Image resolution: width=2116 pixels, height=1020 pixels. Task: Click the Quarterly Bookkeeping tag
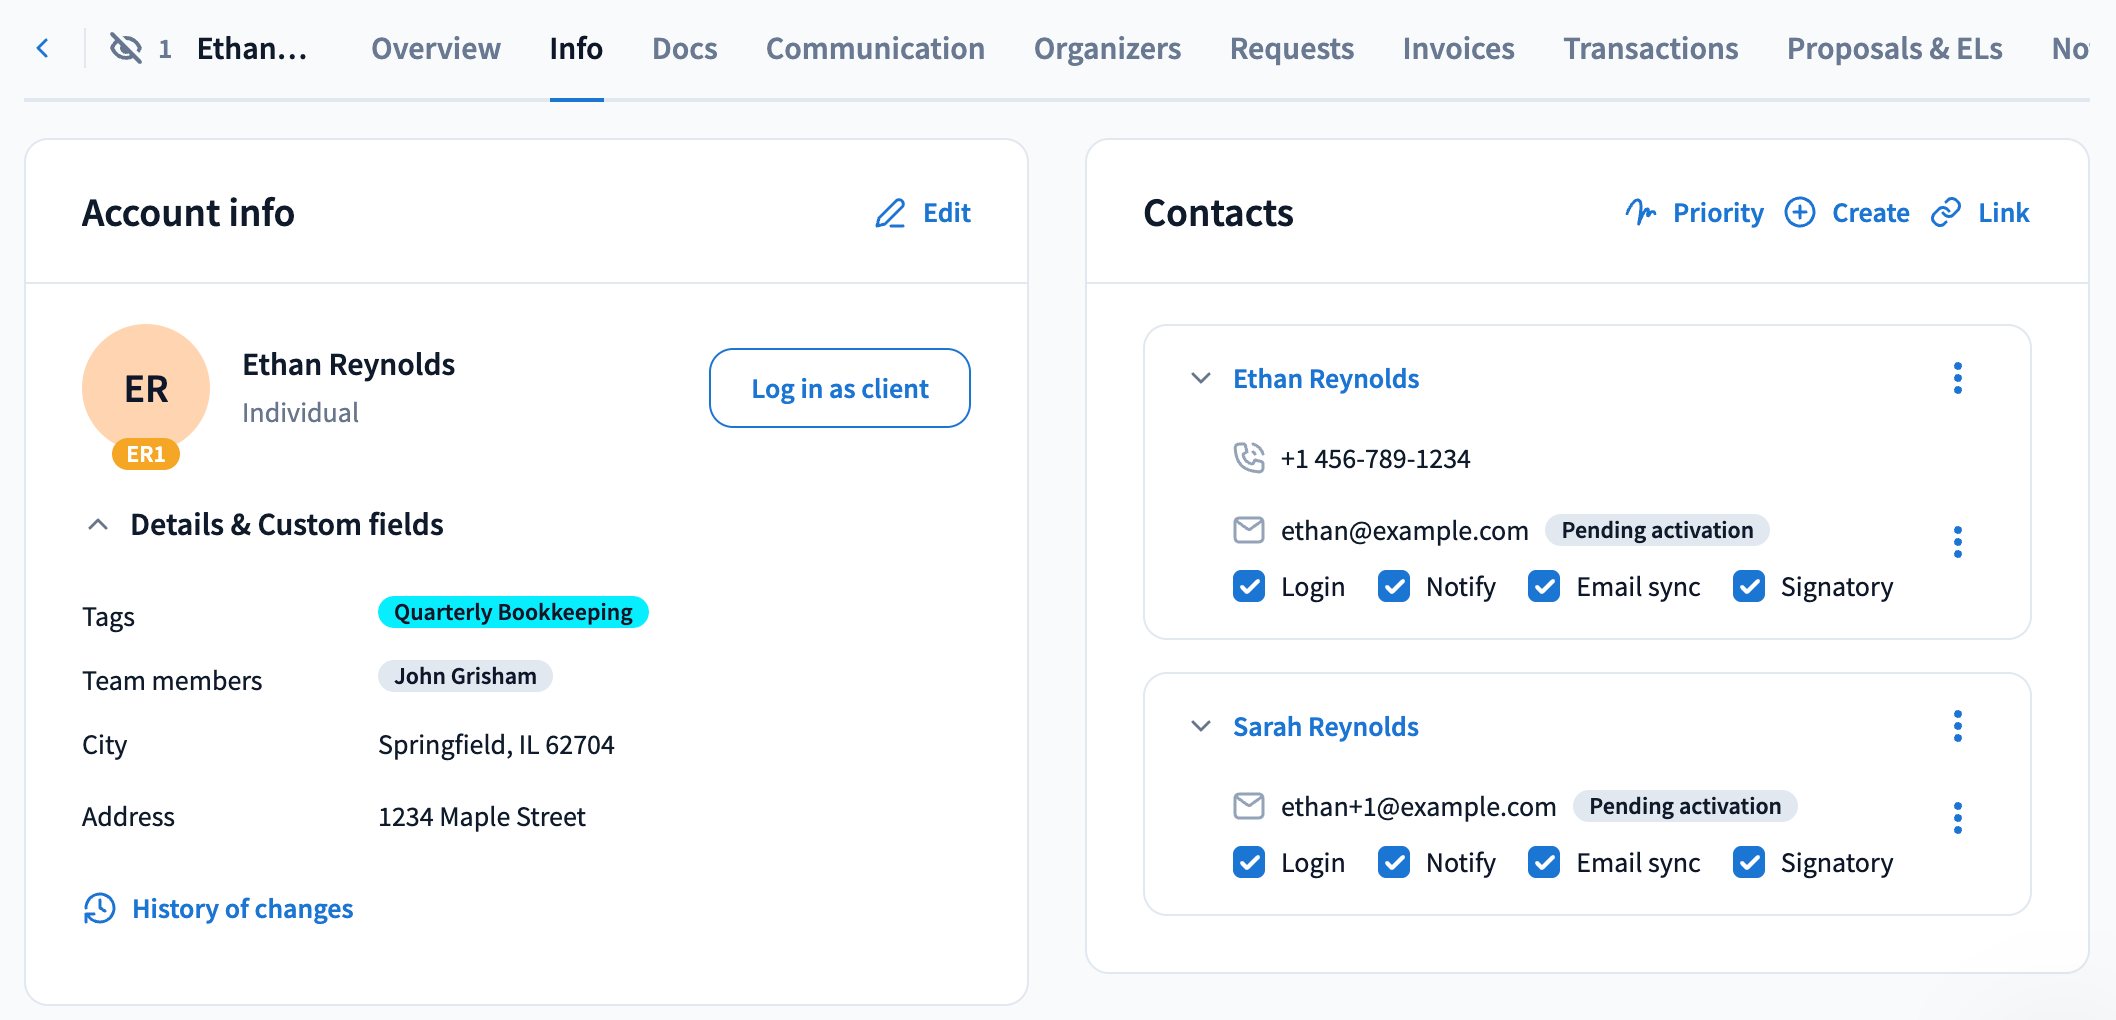pos(513,612)
